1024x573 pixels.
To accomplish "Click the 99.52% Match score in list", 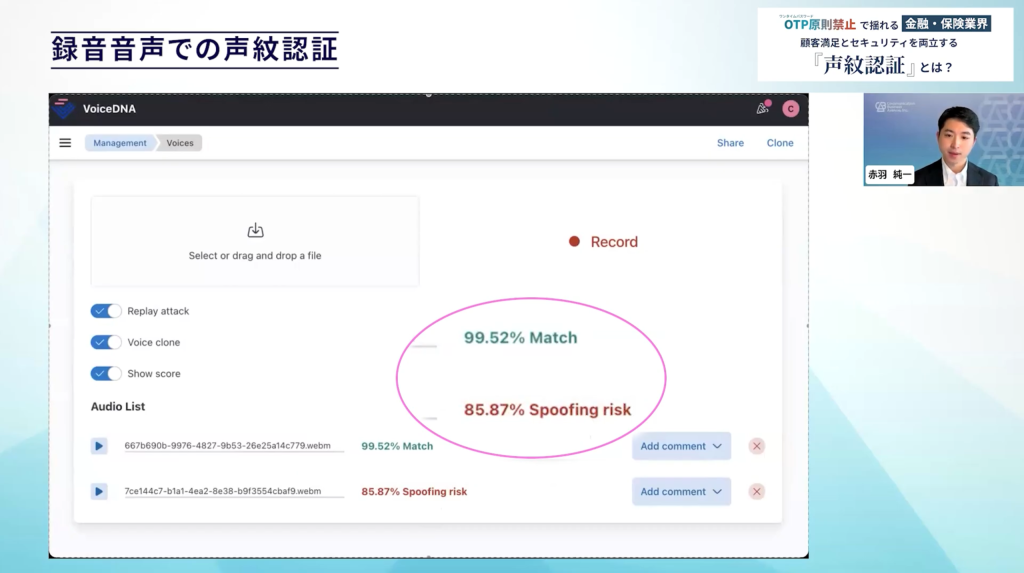I will point(397,446).
